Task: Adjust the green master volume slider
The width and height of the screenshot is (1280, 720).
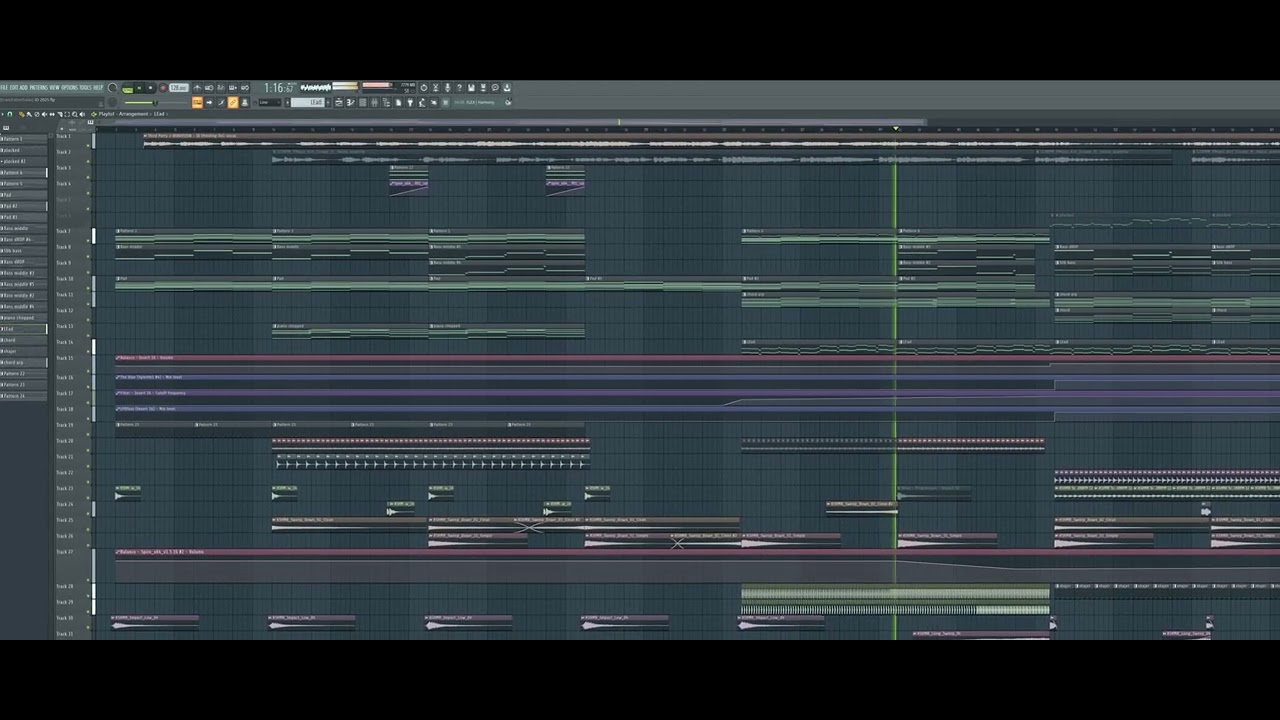Action: [x=156, y=102]
